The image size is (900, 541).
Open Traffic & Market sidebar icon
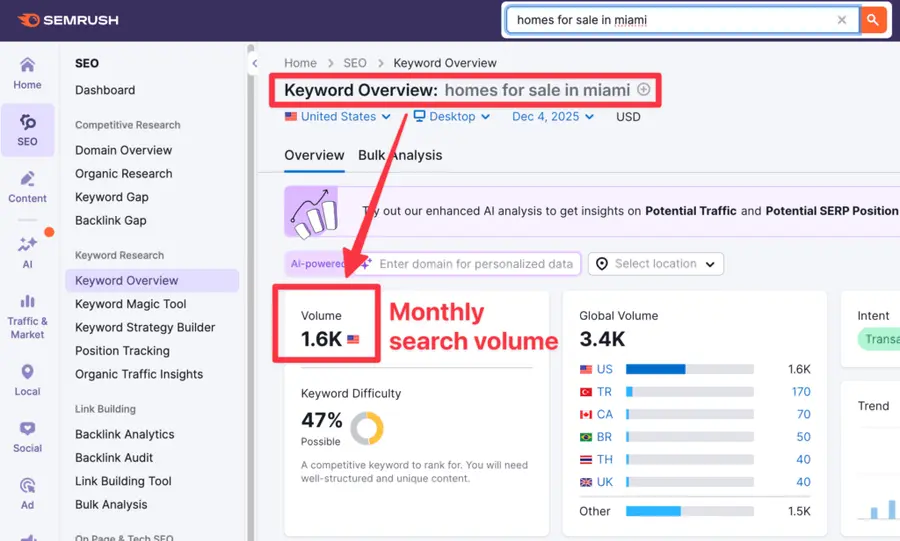[x=27, y=316]
